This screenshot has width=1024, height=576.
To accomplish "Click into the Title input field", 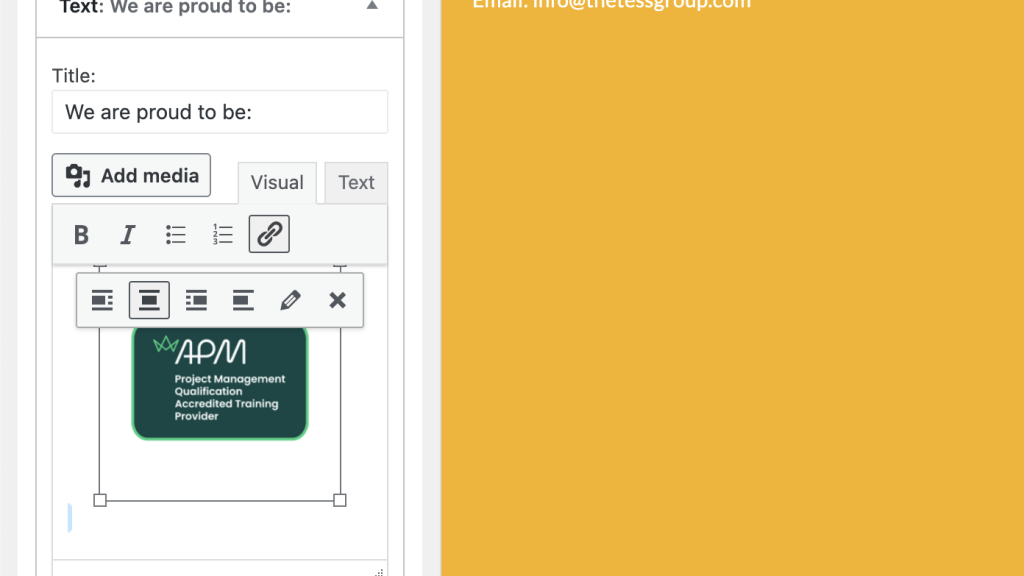I will (220, 112).
